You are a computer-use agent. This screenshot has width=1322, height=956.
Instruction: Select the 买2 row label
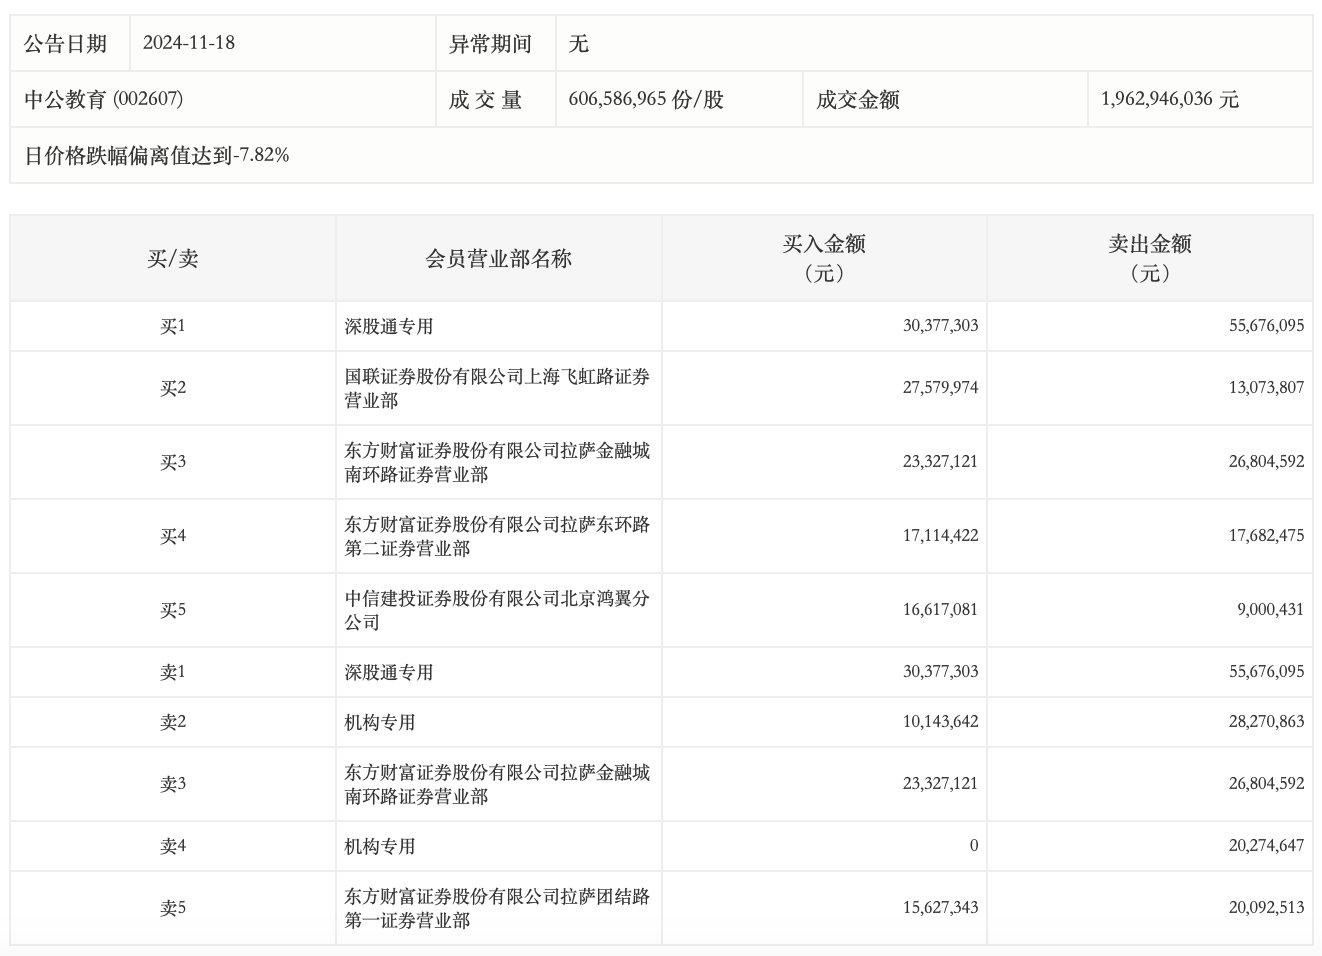click(x=173, y=388)
